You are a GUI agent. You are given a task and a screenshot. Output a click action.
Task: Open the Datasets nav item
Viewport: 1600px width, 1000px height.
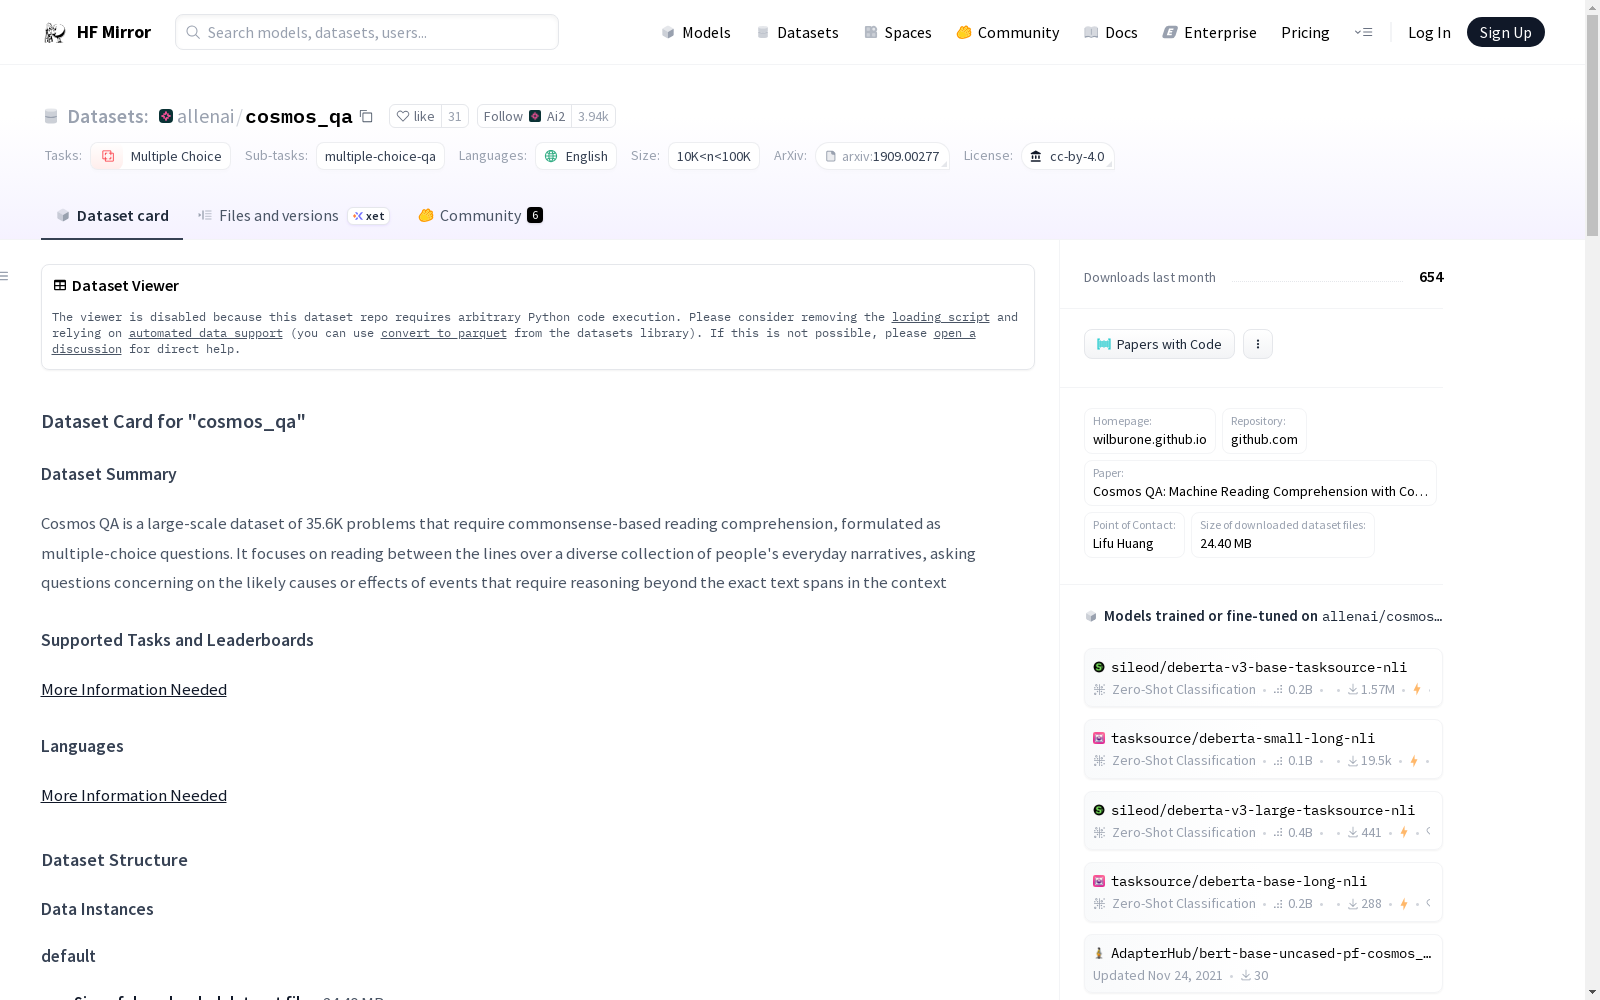click(797, 32)
